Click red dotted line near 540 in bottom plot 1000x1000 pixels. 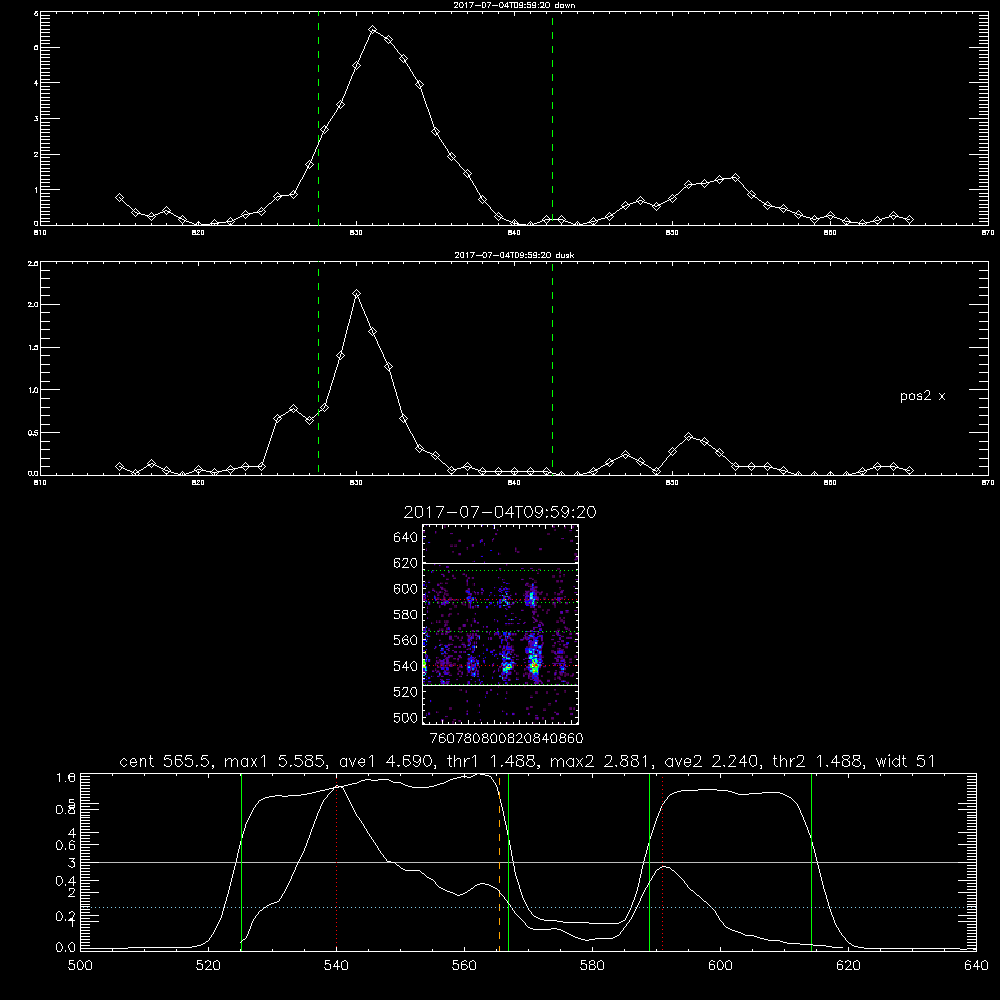pyautogui.click(x=337, y=862)
